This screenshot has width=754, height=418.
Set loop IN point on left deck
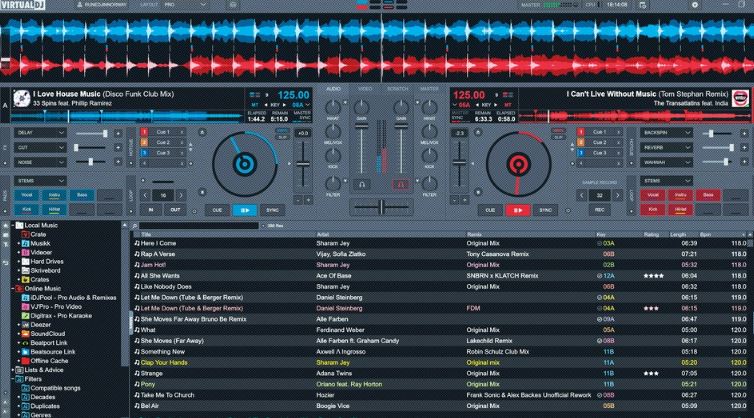coord(151,210)
